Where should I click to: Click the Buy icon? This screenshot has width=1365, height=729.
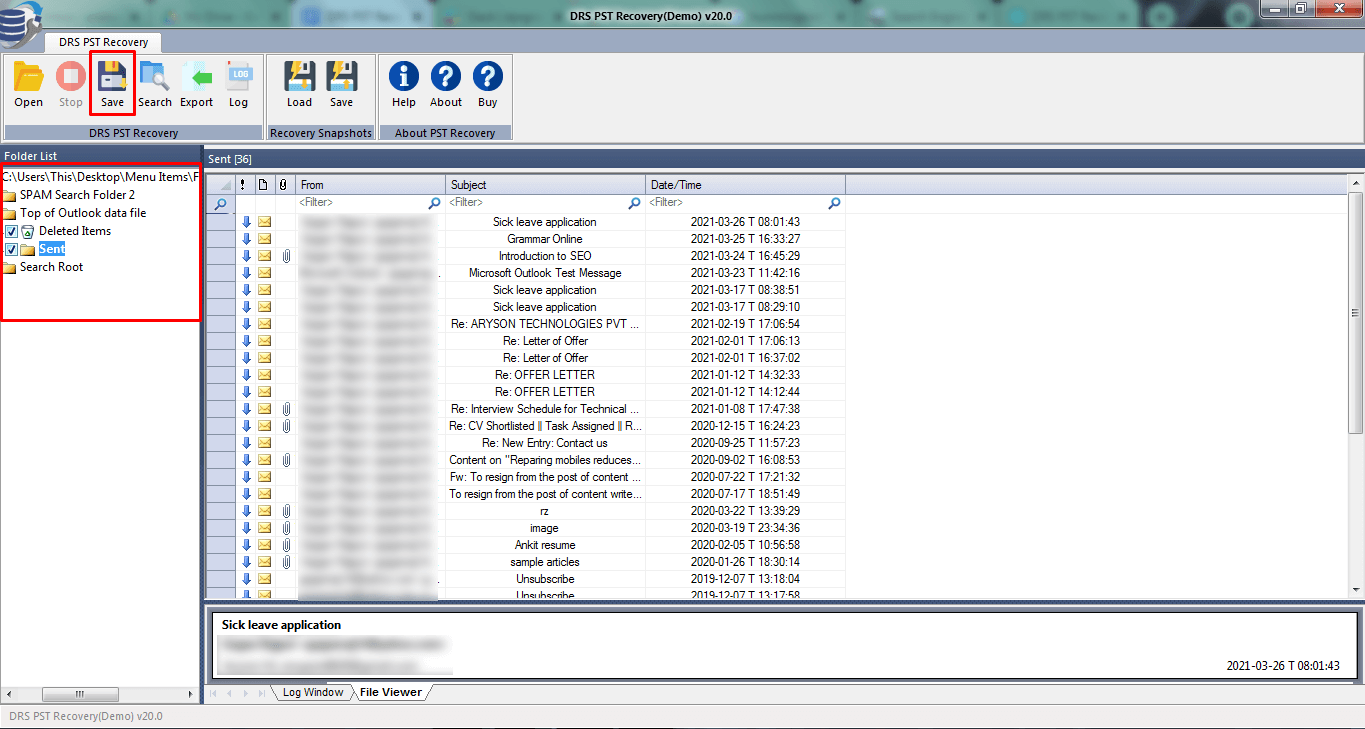click(x=488, y=84)
